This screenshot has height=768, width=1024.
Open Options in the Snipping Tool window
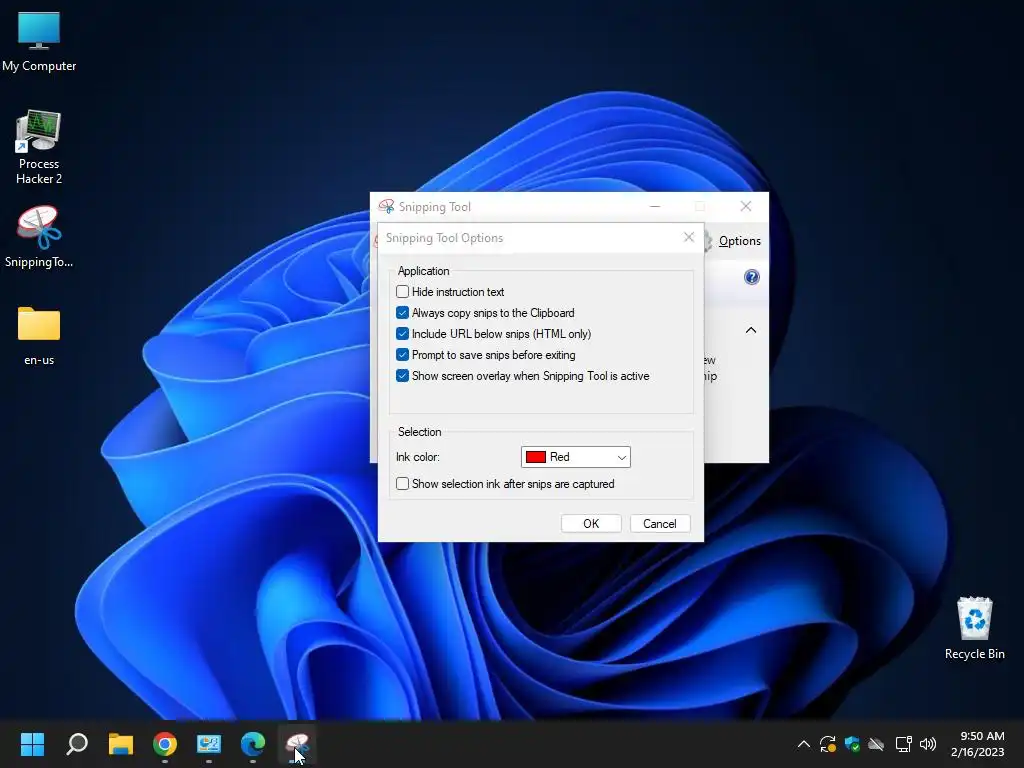click(x=739, y=241)
